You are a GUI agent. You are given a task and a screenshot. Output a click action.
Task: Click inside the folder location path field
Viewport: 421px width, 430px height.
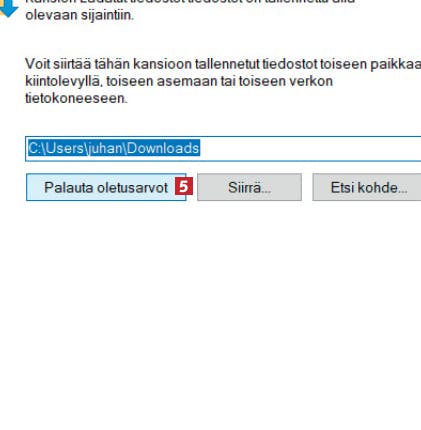[223, 149]
